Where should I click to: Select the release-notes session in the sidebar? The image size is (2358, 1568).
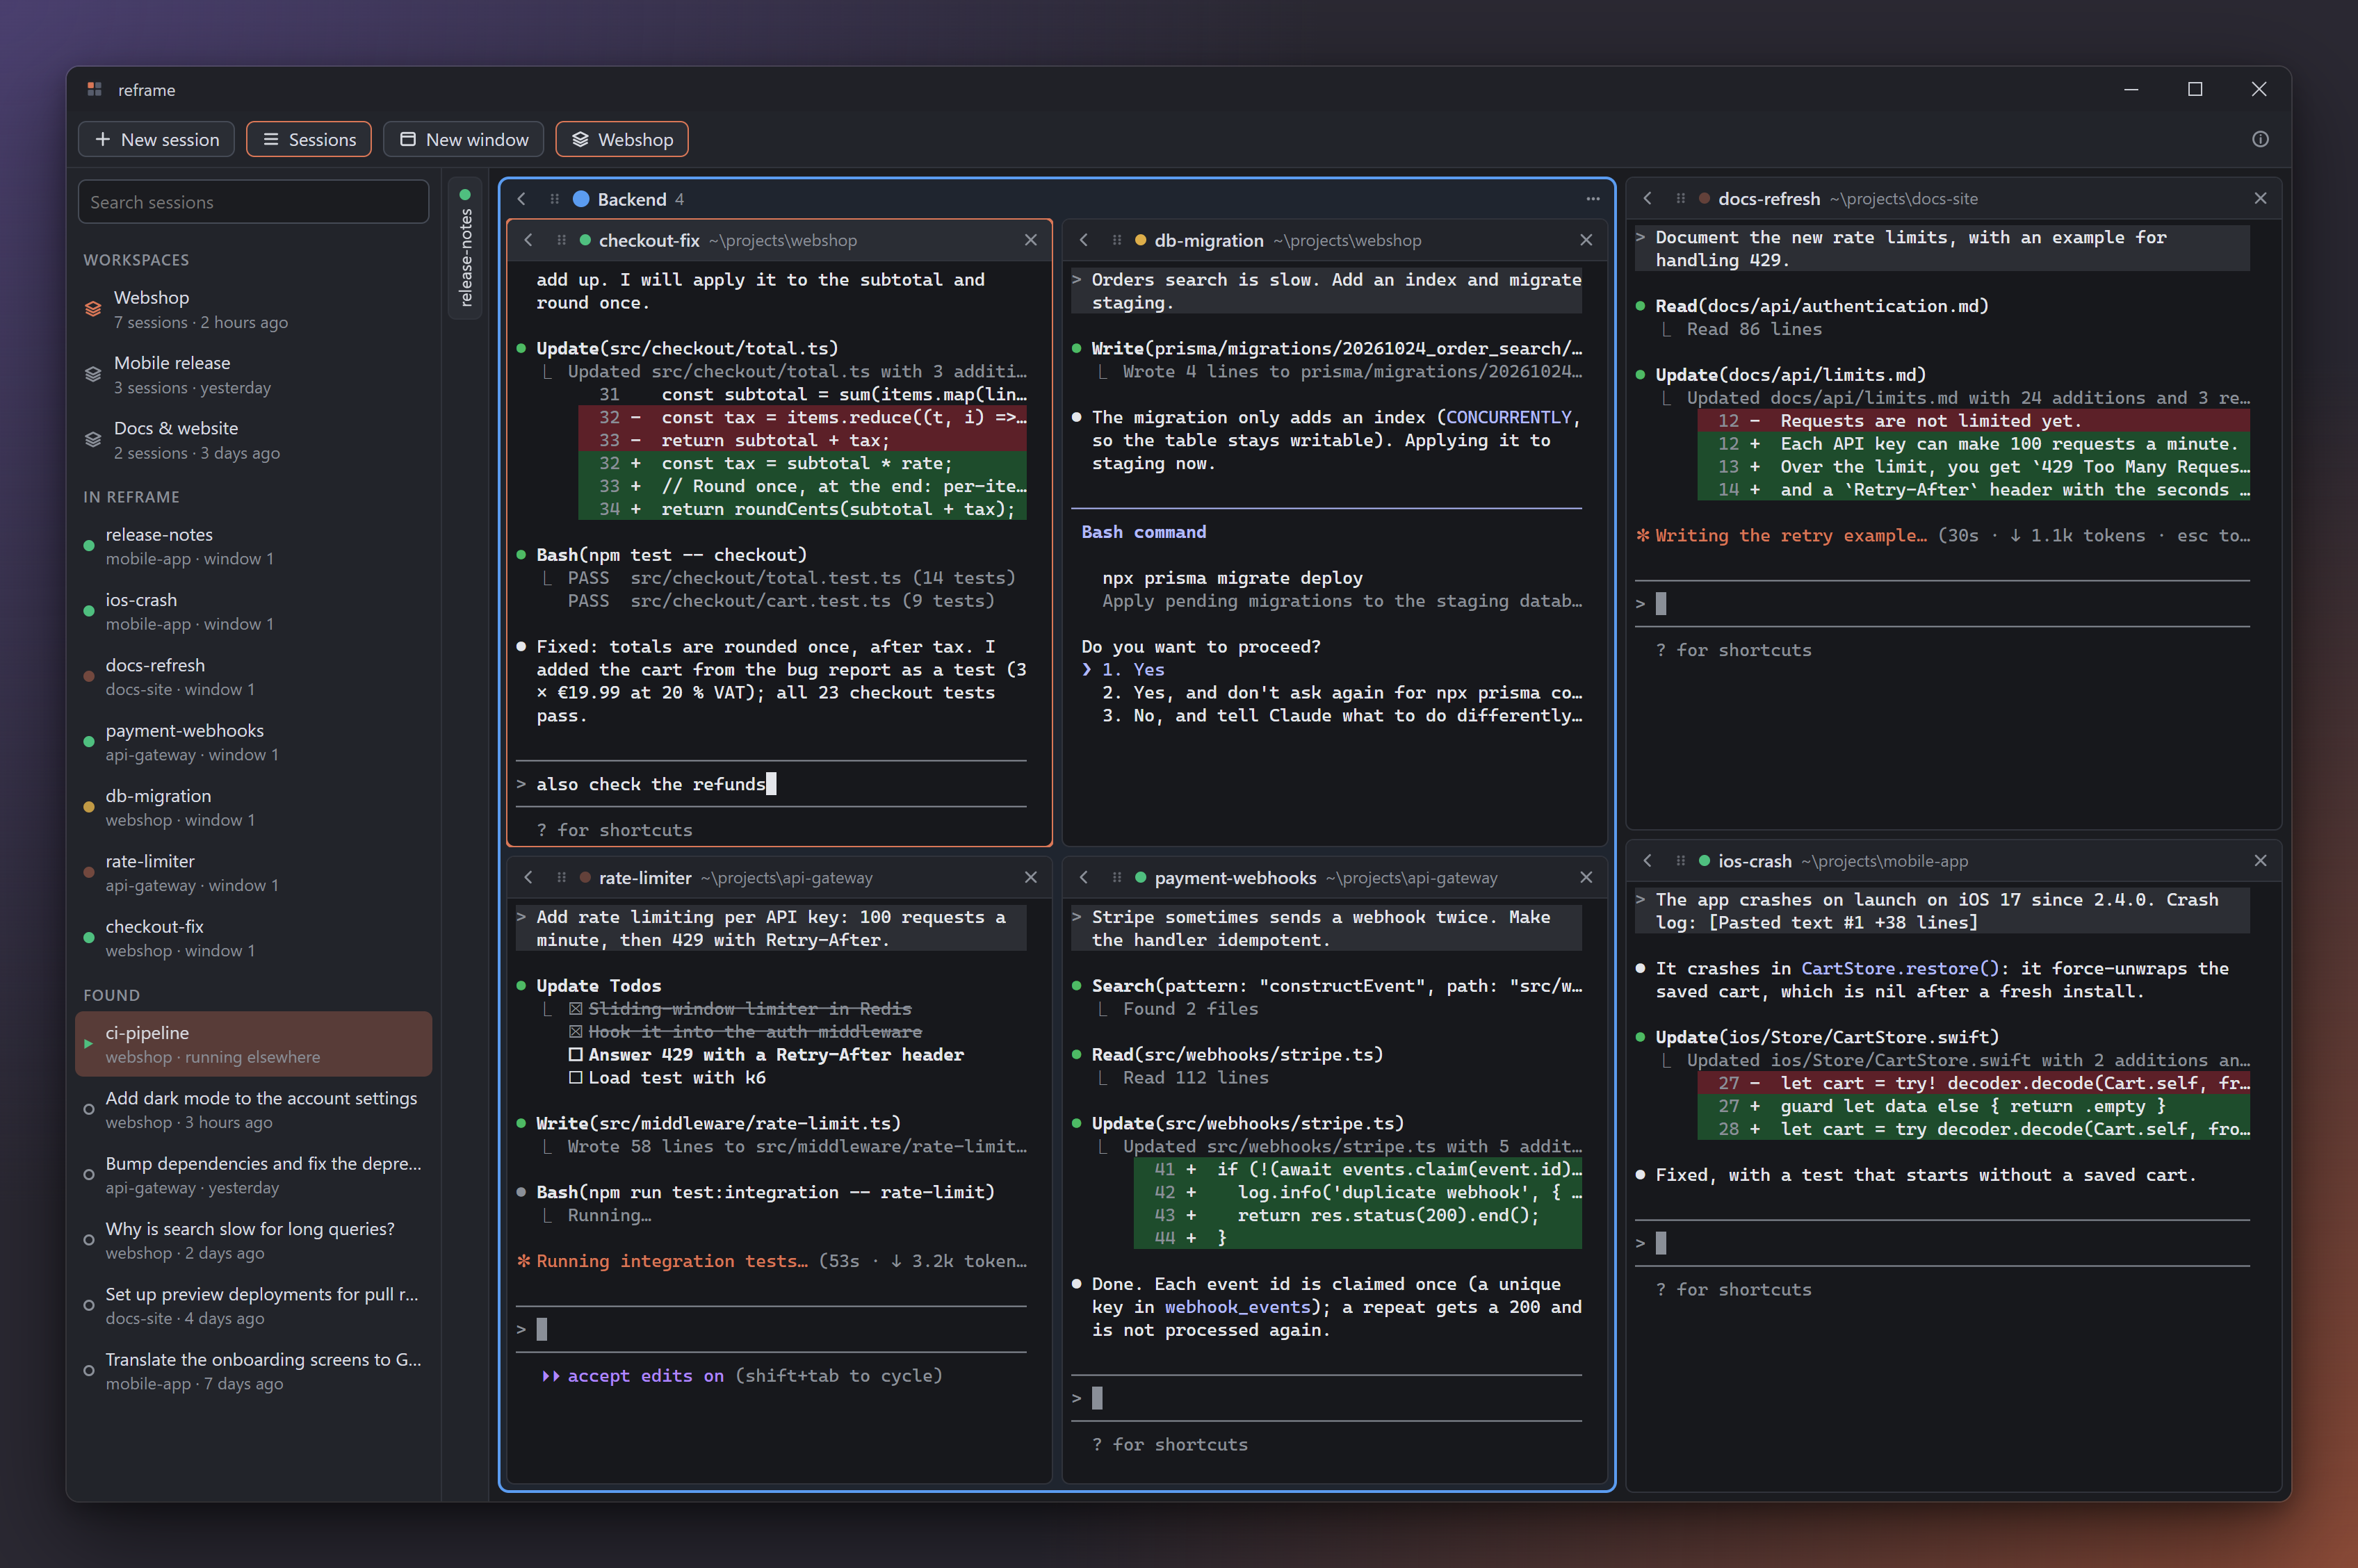pyautogui.click(x=254, y=546)
